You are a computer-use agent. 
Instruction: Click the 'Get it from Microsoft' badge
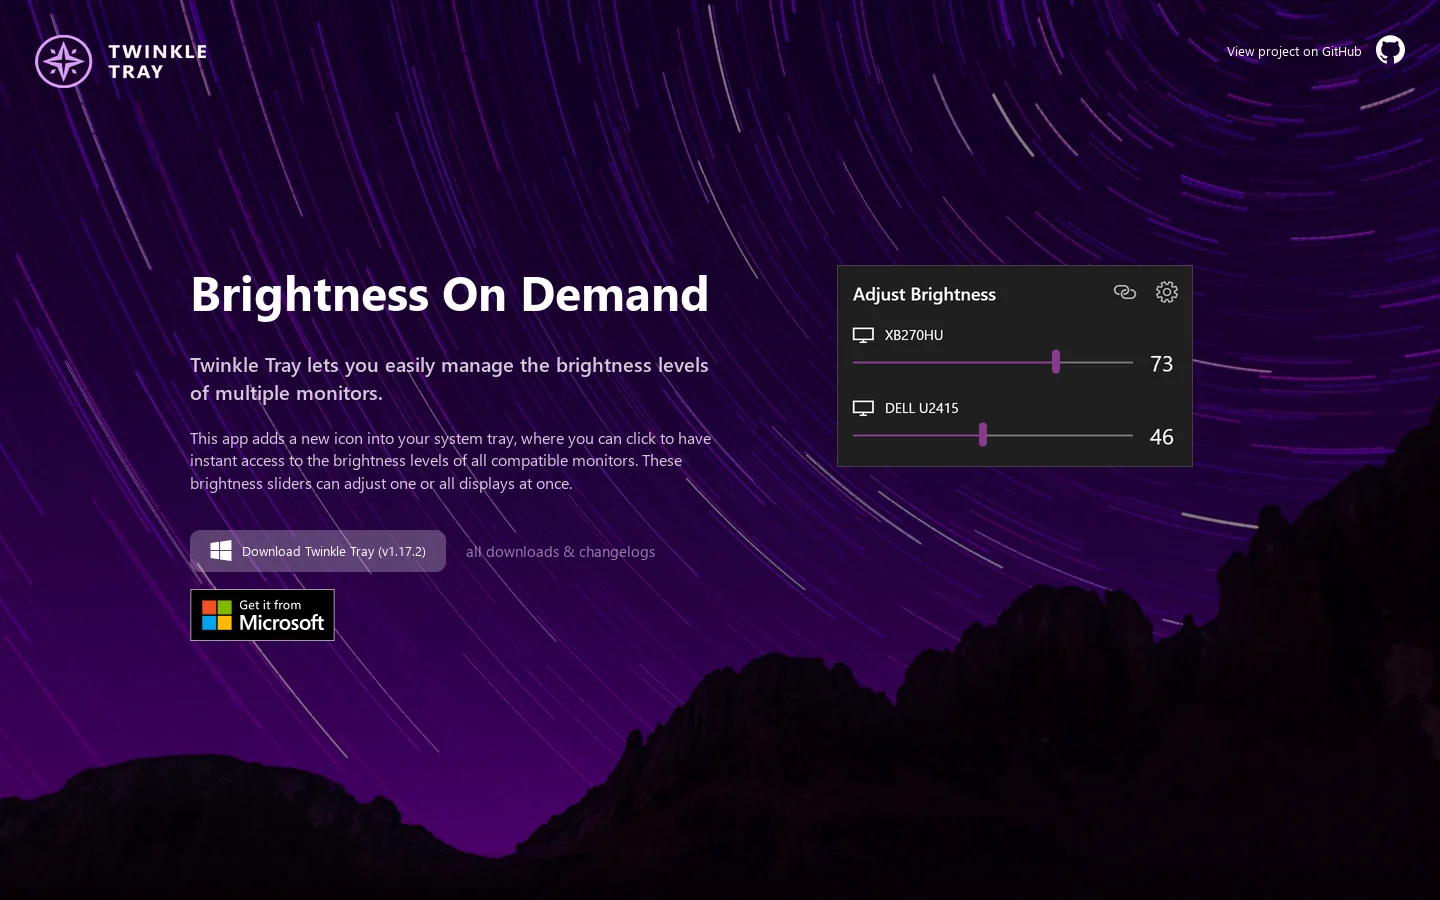pyautogui.click(x=262, y=615)
